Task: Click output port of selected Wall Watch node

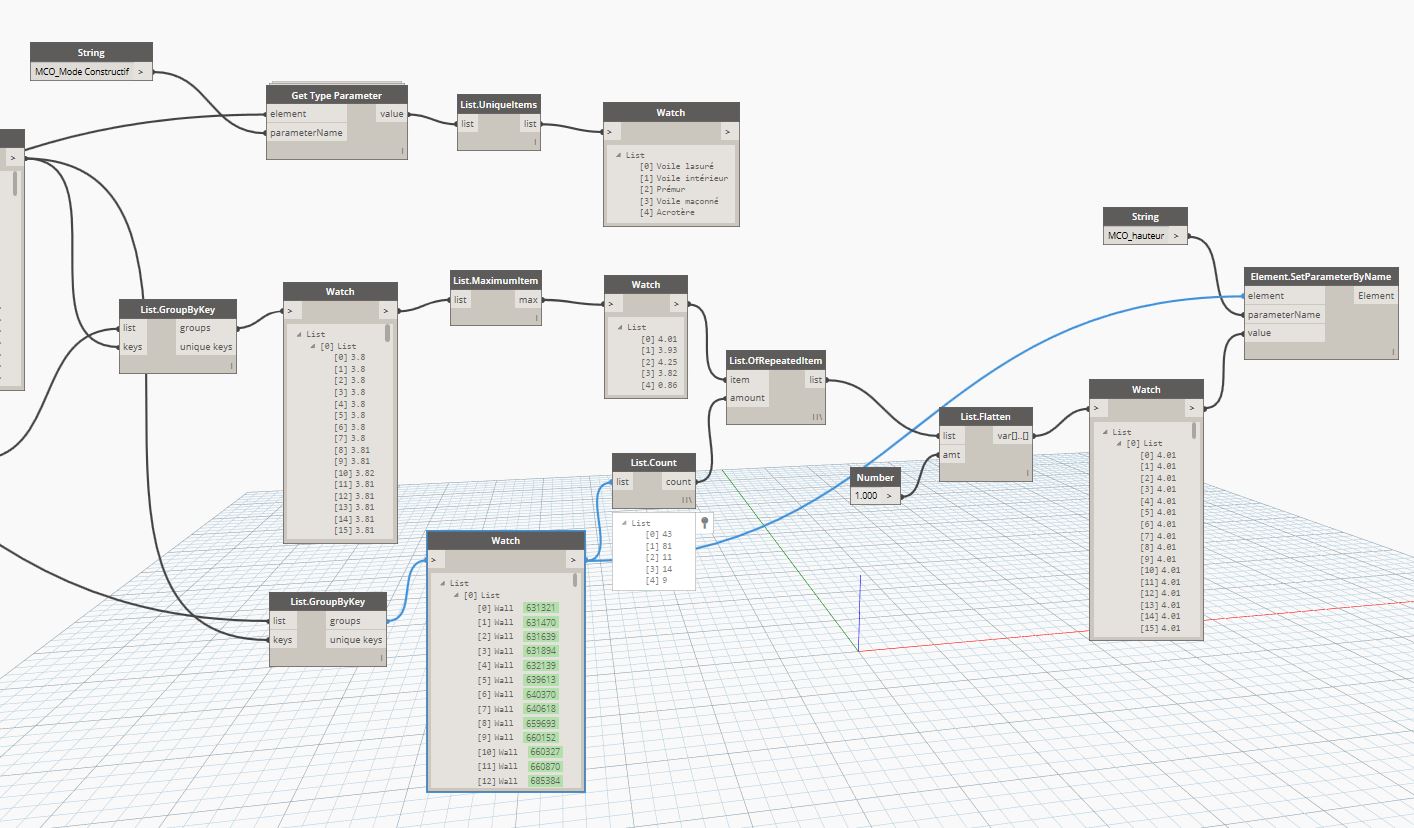Action: (574, 560)
